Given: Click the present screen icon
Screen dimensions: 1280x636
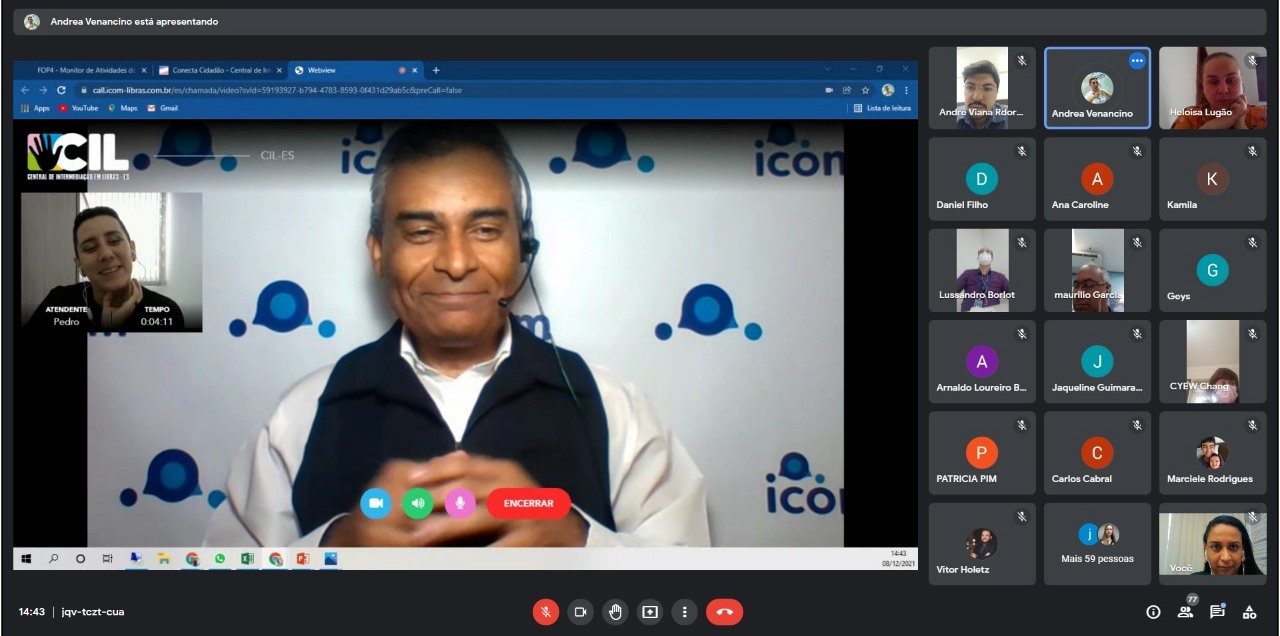Looking at the screenshot, I should click(x=650, y=612).
